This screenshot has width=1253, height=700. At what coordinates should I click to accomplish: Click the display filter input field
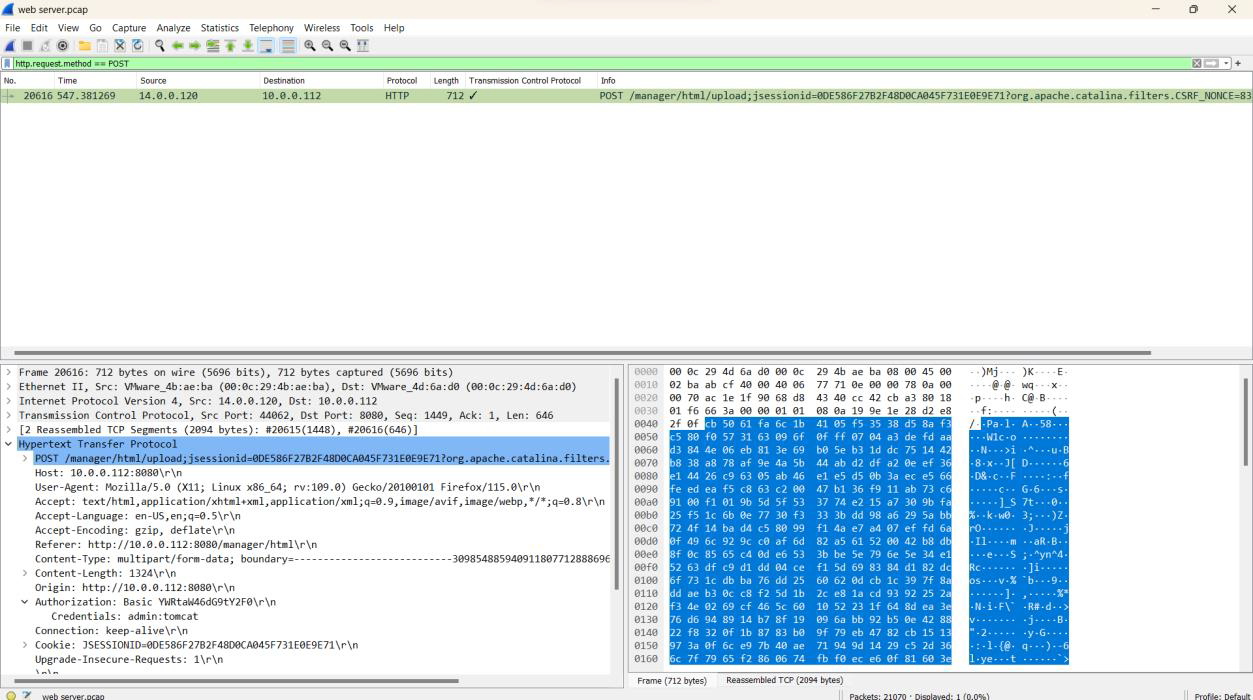pyautogui.click(x=600, y=63)
